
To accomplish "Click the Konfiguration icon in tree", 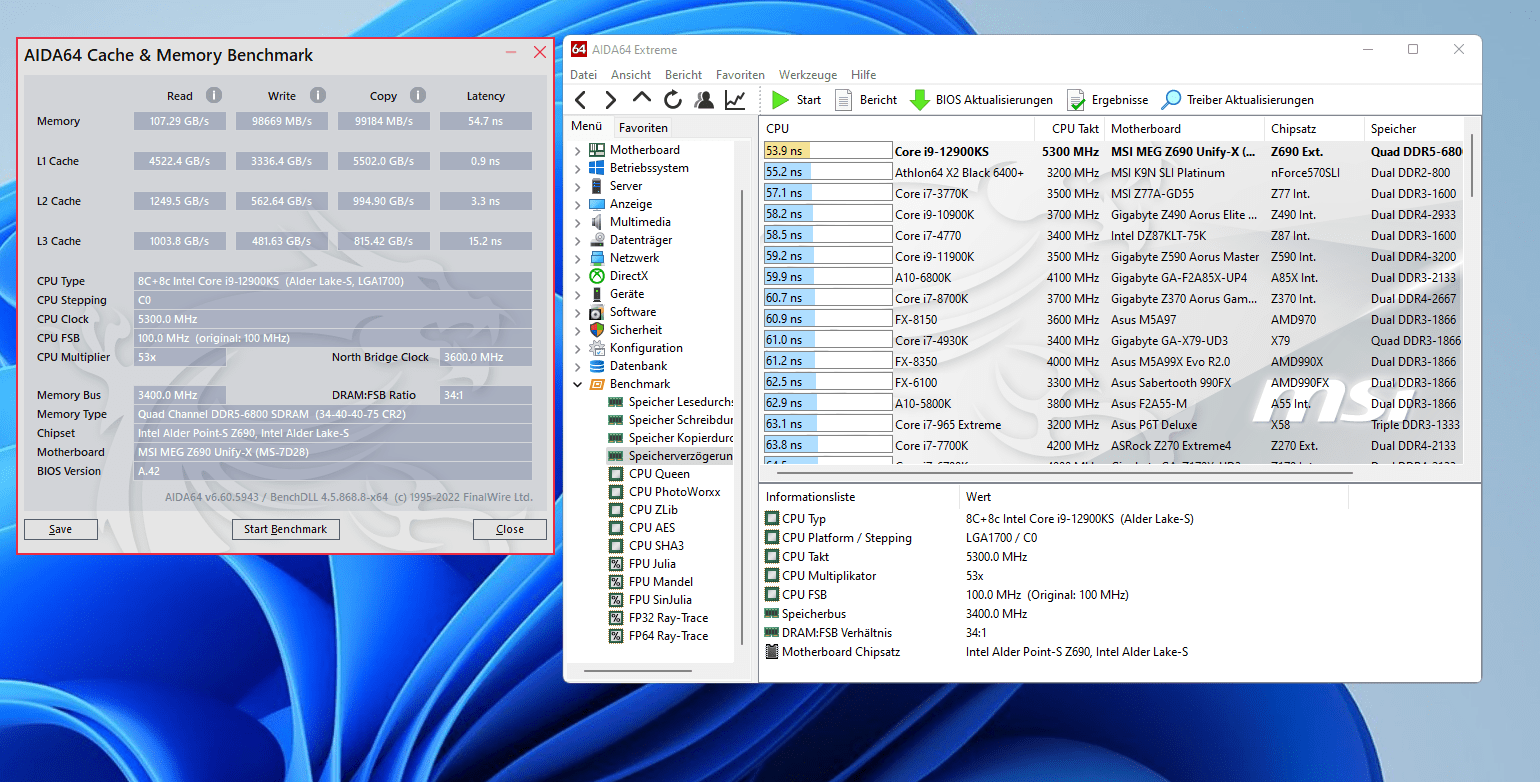I will point(596,348).
